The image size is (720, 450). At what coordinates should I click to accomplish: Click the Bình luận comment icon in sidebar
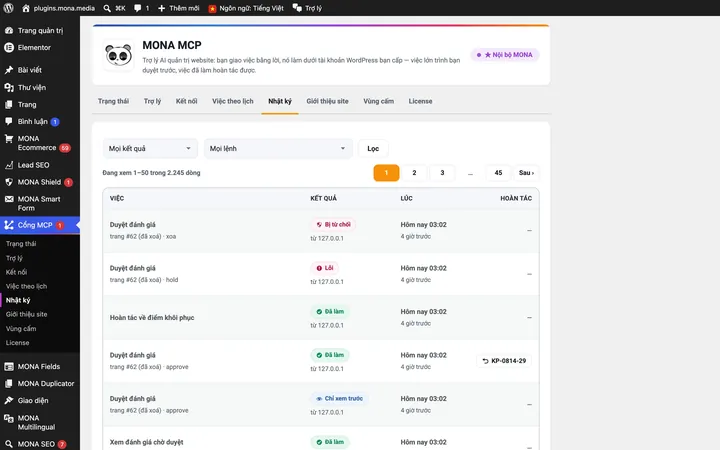9,121
